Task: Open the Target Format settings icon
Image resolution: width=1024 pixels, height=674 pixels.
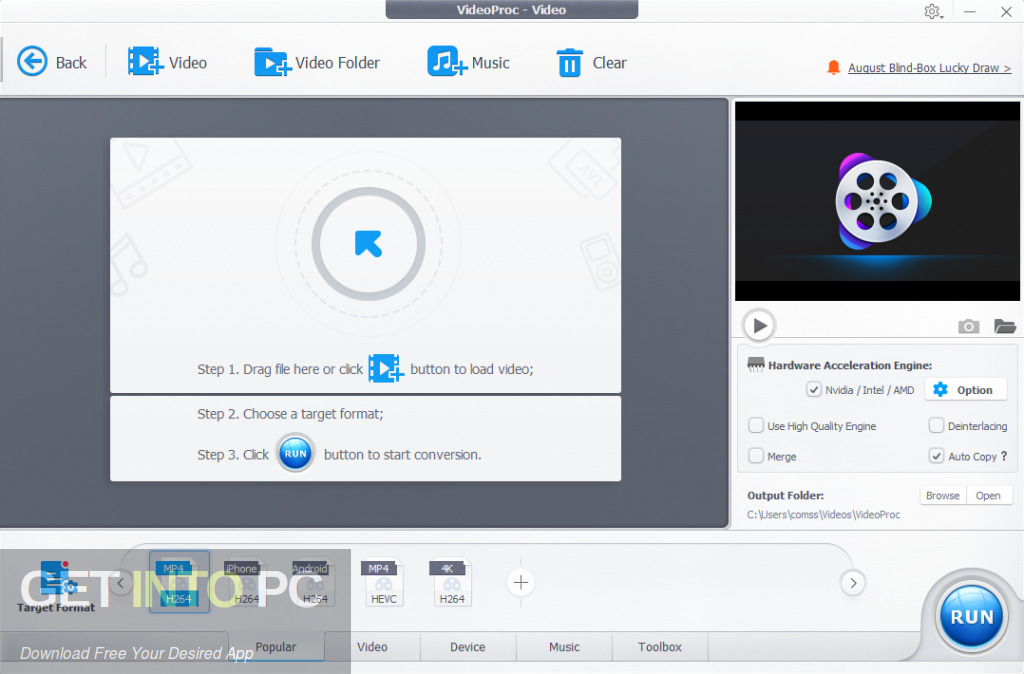Action: (57, 579)
